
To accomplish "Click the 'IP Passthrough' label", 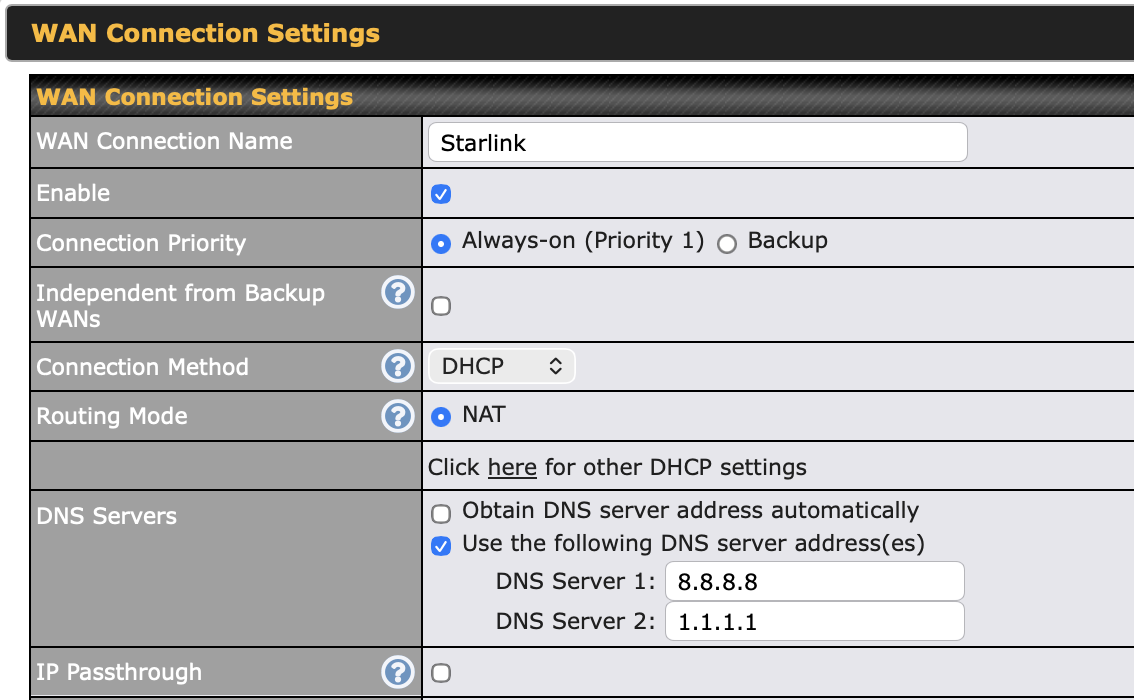I will [119, 672].
